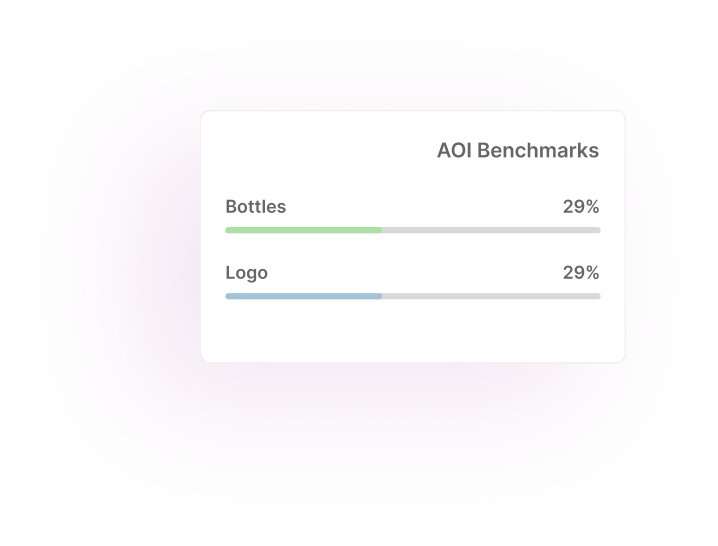The width and height of the screenshot is (718, 546).
Task: Click the word Benchmarks in the title
Action: (538, 151)
